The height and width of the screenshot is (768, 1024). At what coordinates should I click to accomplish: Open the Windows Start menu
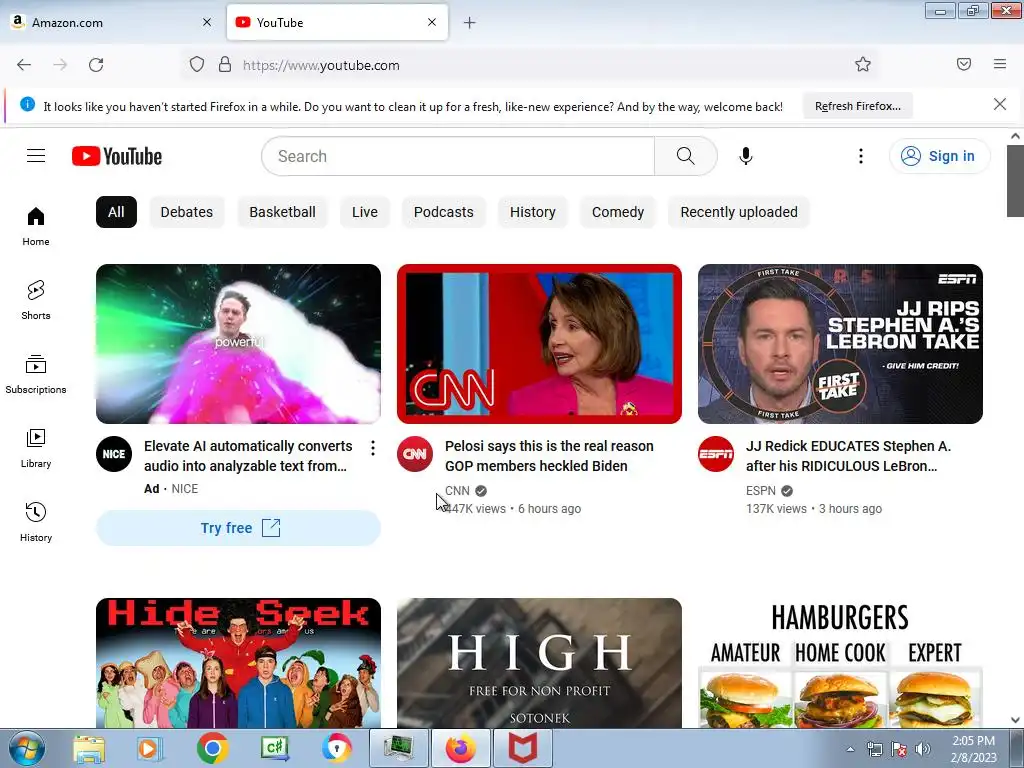click(27, 748)
